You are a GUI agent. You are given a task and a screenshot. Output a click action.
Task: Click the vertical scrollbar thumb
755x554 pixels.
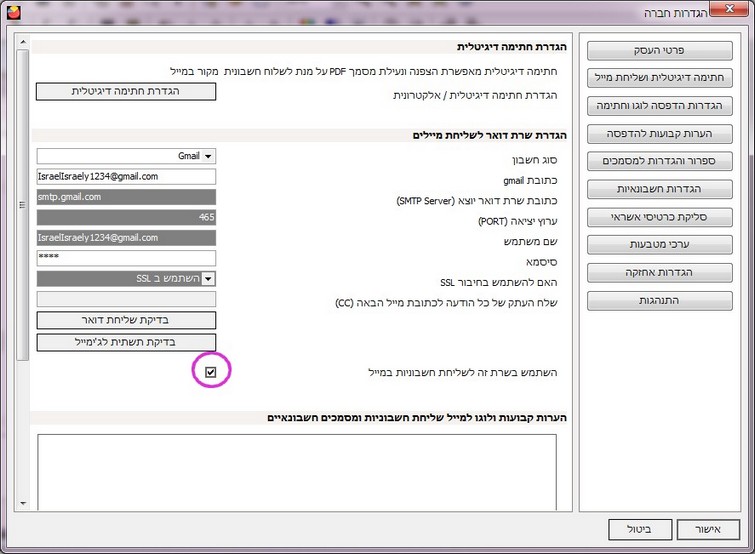click(x=23, y=205)
